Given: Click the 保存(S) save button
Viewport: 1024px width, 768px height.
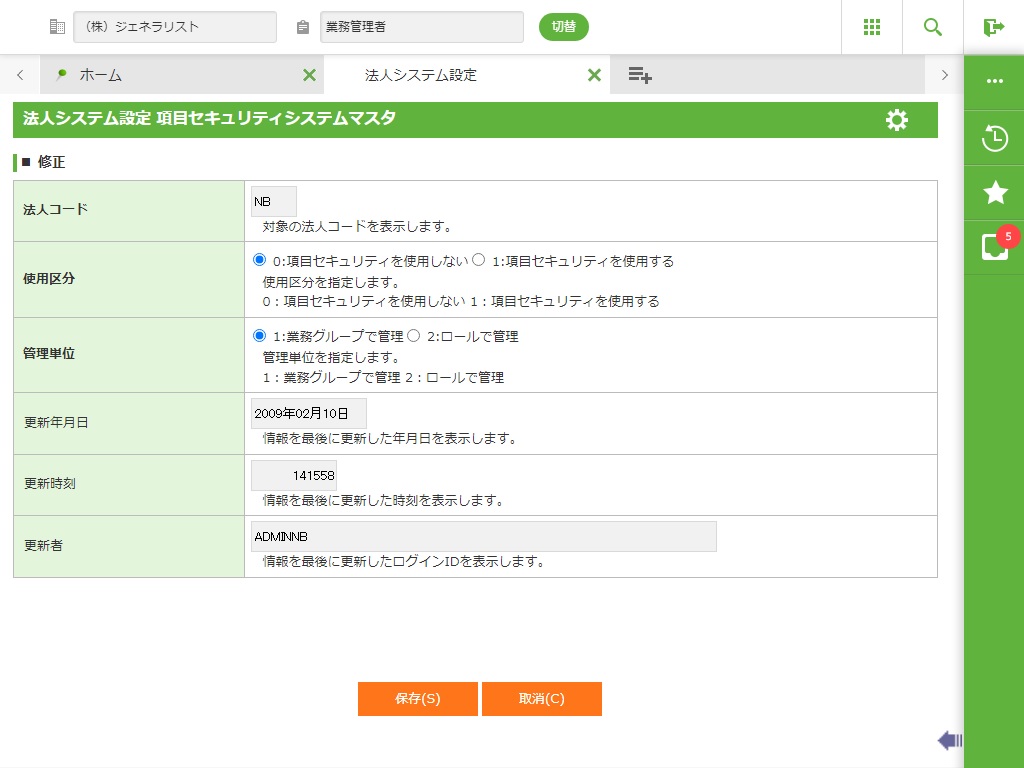Looking at the screenshot, I should click(417, 699).
